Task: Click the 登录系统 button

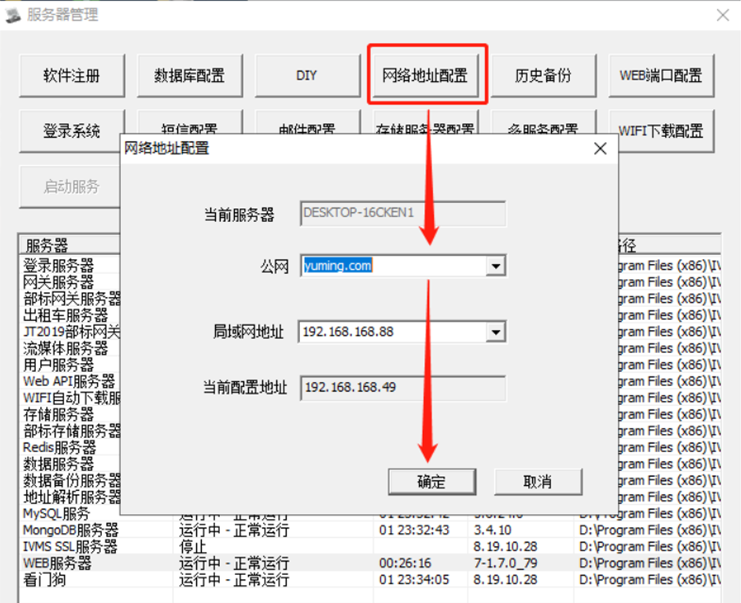Action: (x=72, y=131)
